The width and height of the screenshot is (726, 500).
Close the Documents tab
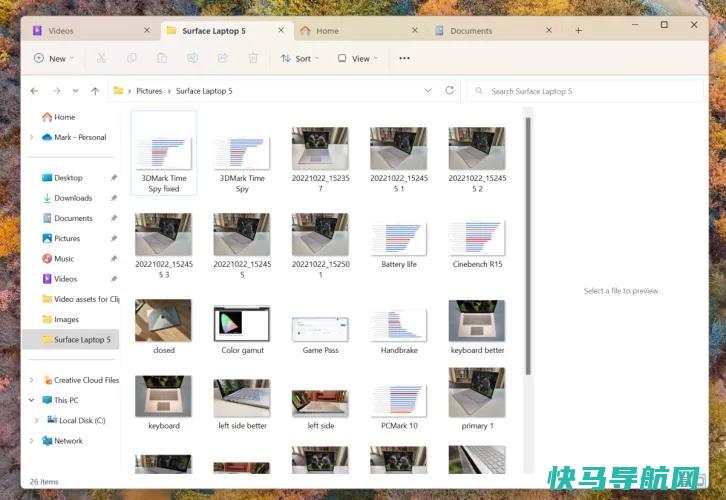(x=549, y=31)
